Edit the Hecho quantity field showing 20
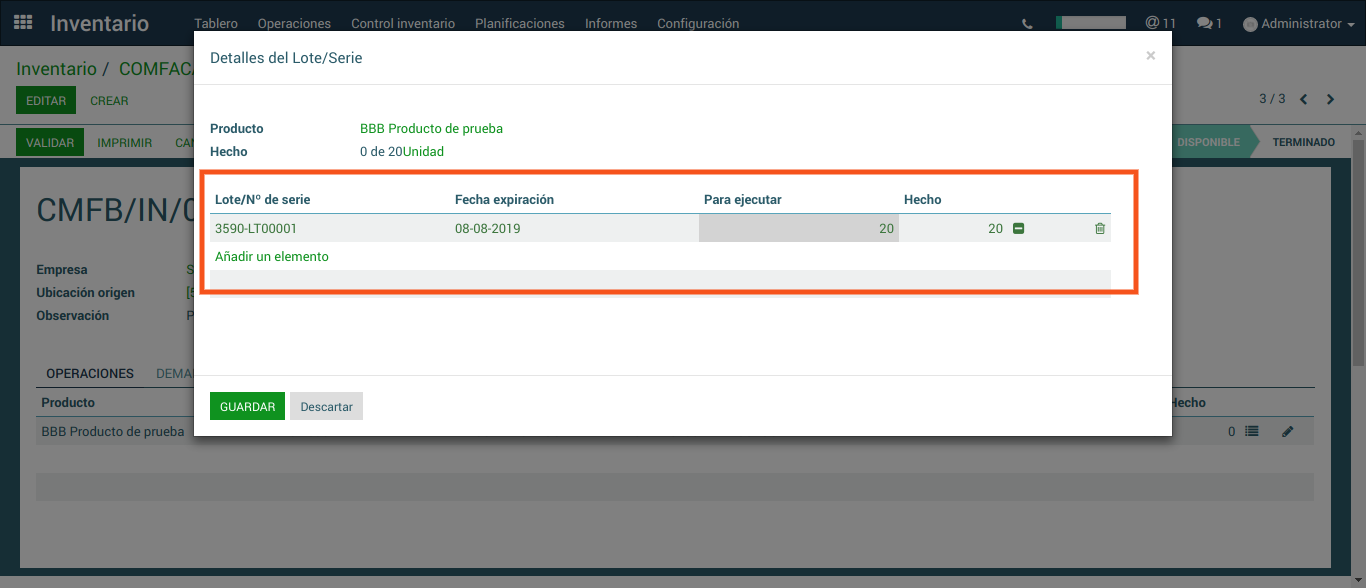 coord(955,229)
